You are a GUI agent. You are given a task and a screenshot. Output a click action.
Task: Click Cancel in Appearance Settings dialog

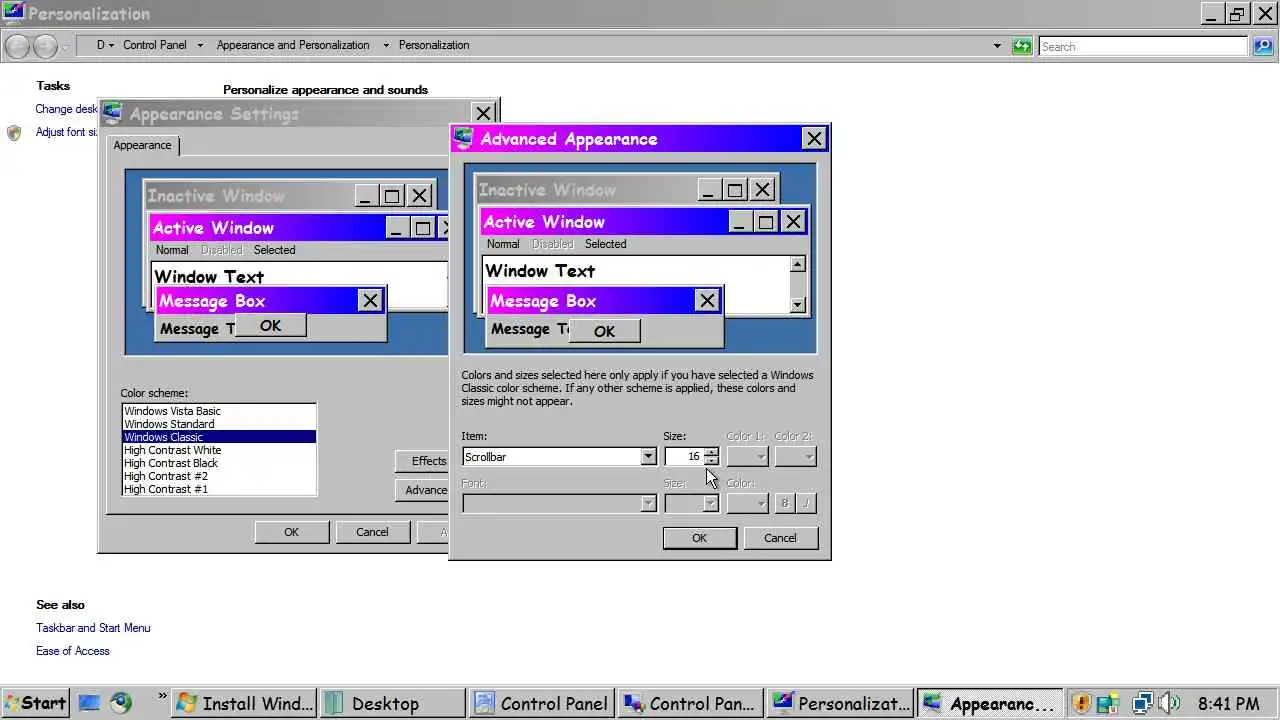pyautogui.click(x=372, y=532)
